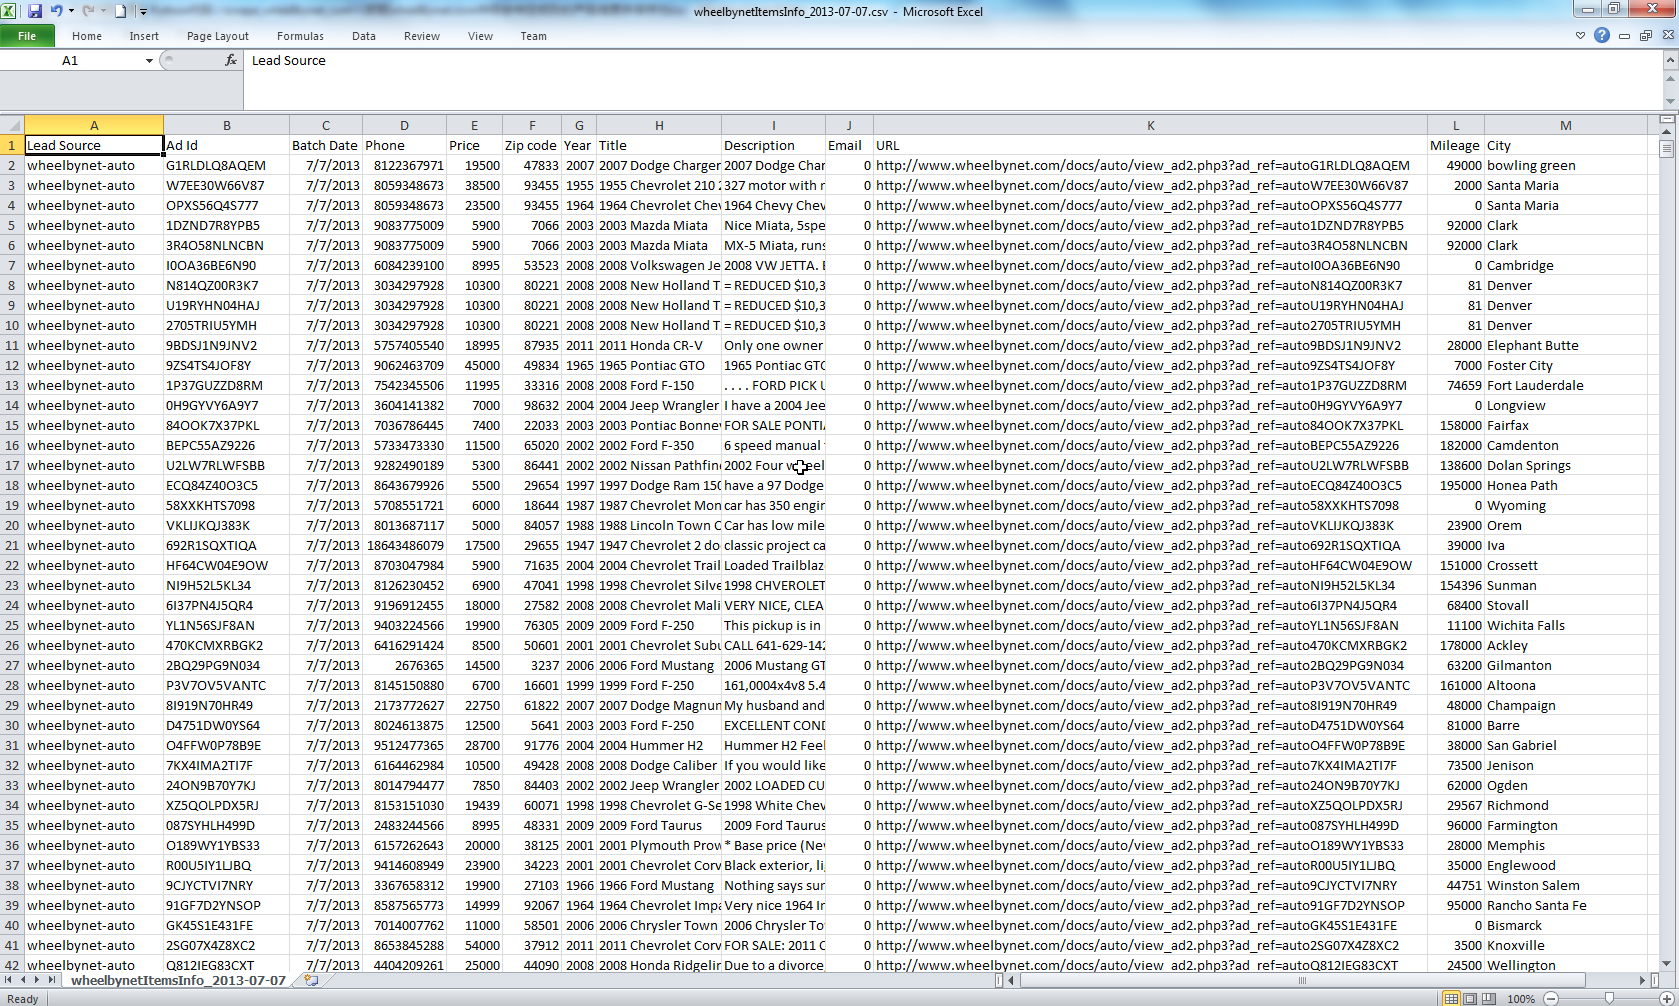Open the Name Box dropdown arrow
Screen dimensions: 1679x1006
pos(149,61)
